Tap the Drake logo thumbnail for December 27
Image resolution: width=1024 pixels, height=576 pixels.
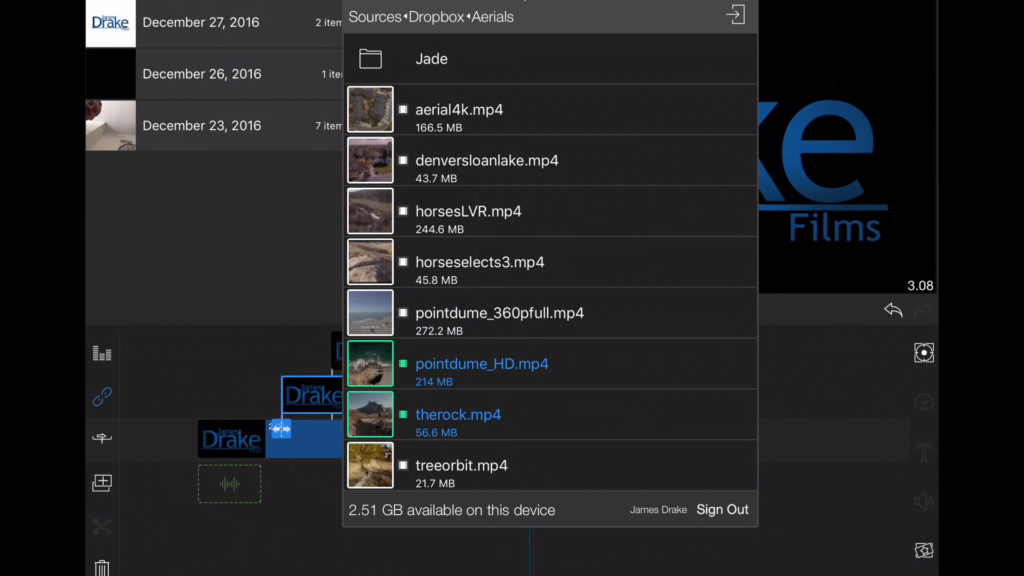(110, 23)
